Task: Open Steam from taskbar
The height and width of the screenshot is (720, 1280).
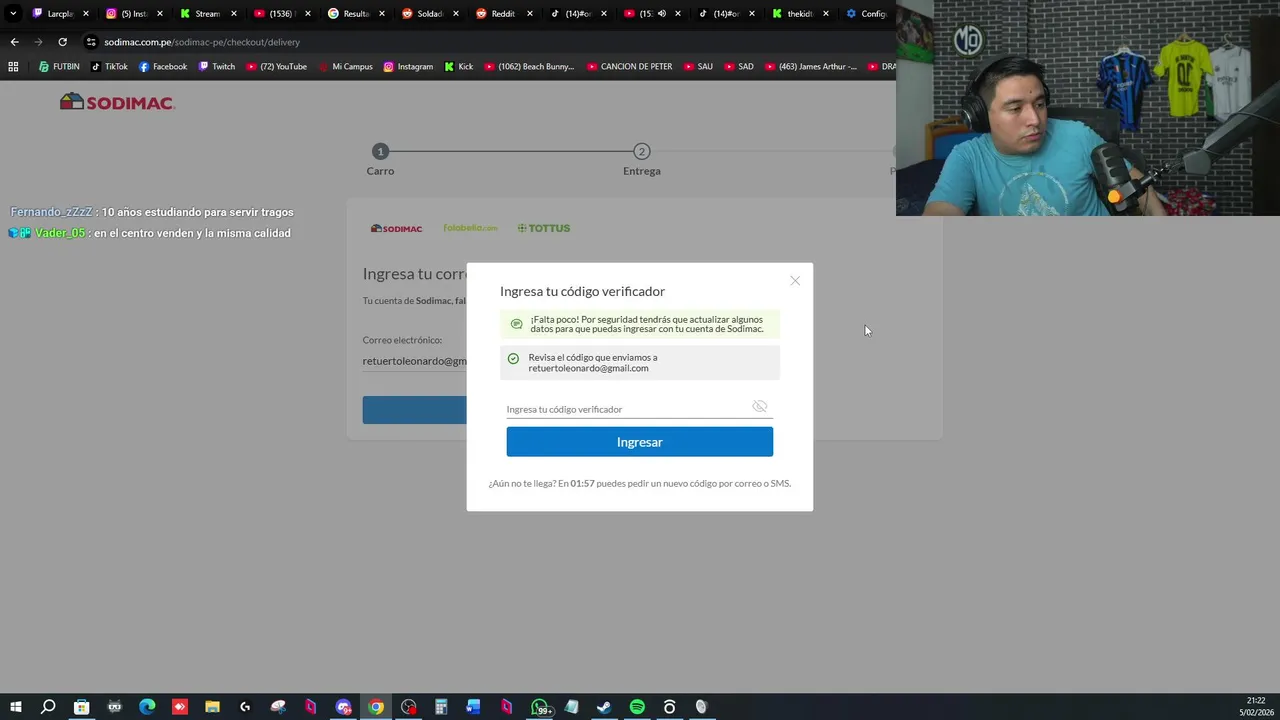Action: [x=605, y=707]
